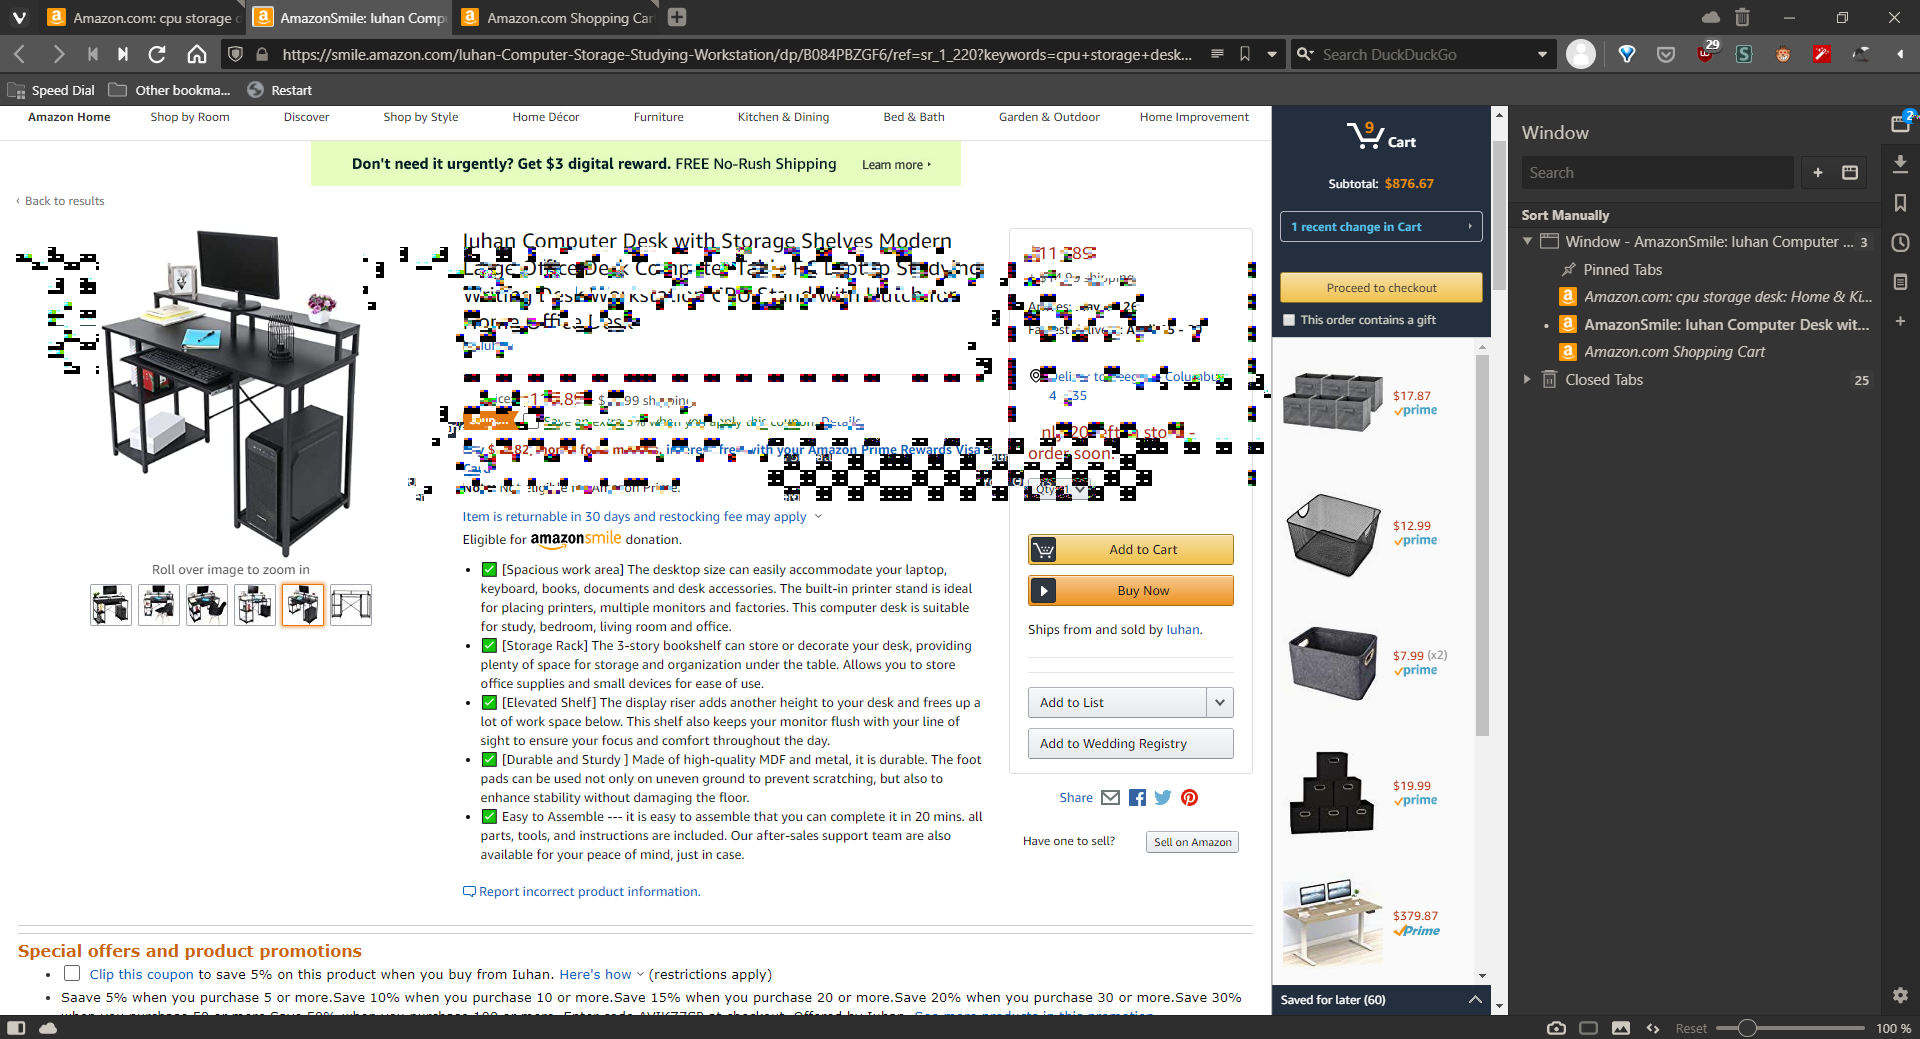Viewport: 1920px width, 1039px height.
Task: Open the Pocket extension
Action: coord(1666,54)
